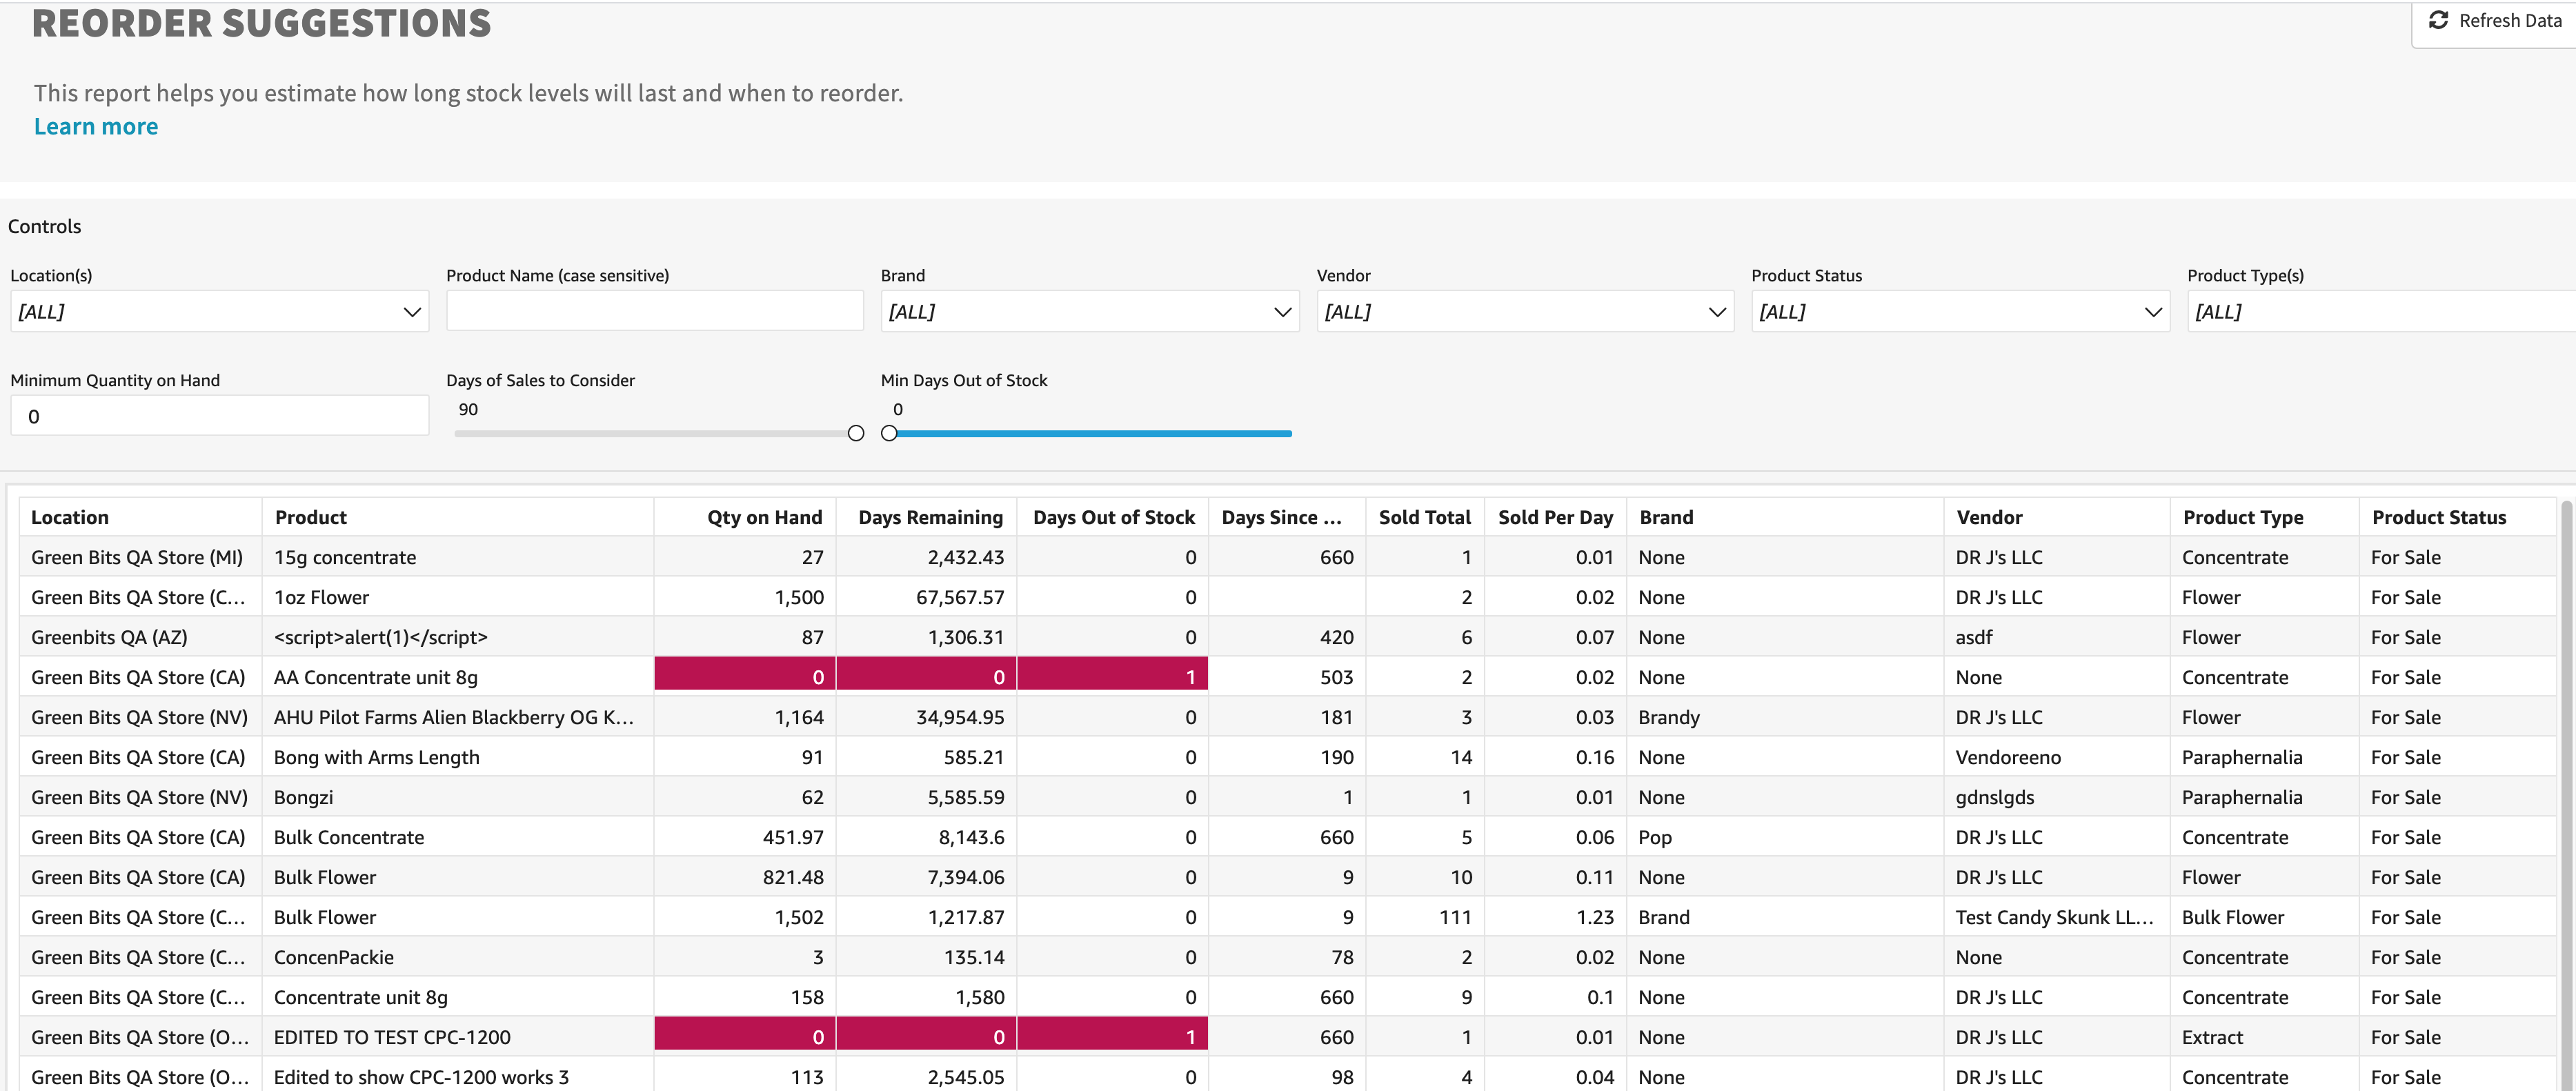Click the Min Days Out of Stock handle
The width and height of the screenshot is (2576, 1091).
pos(889,434)
